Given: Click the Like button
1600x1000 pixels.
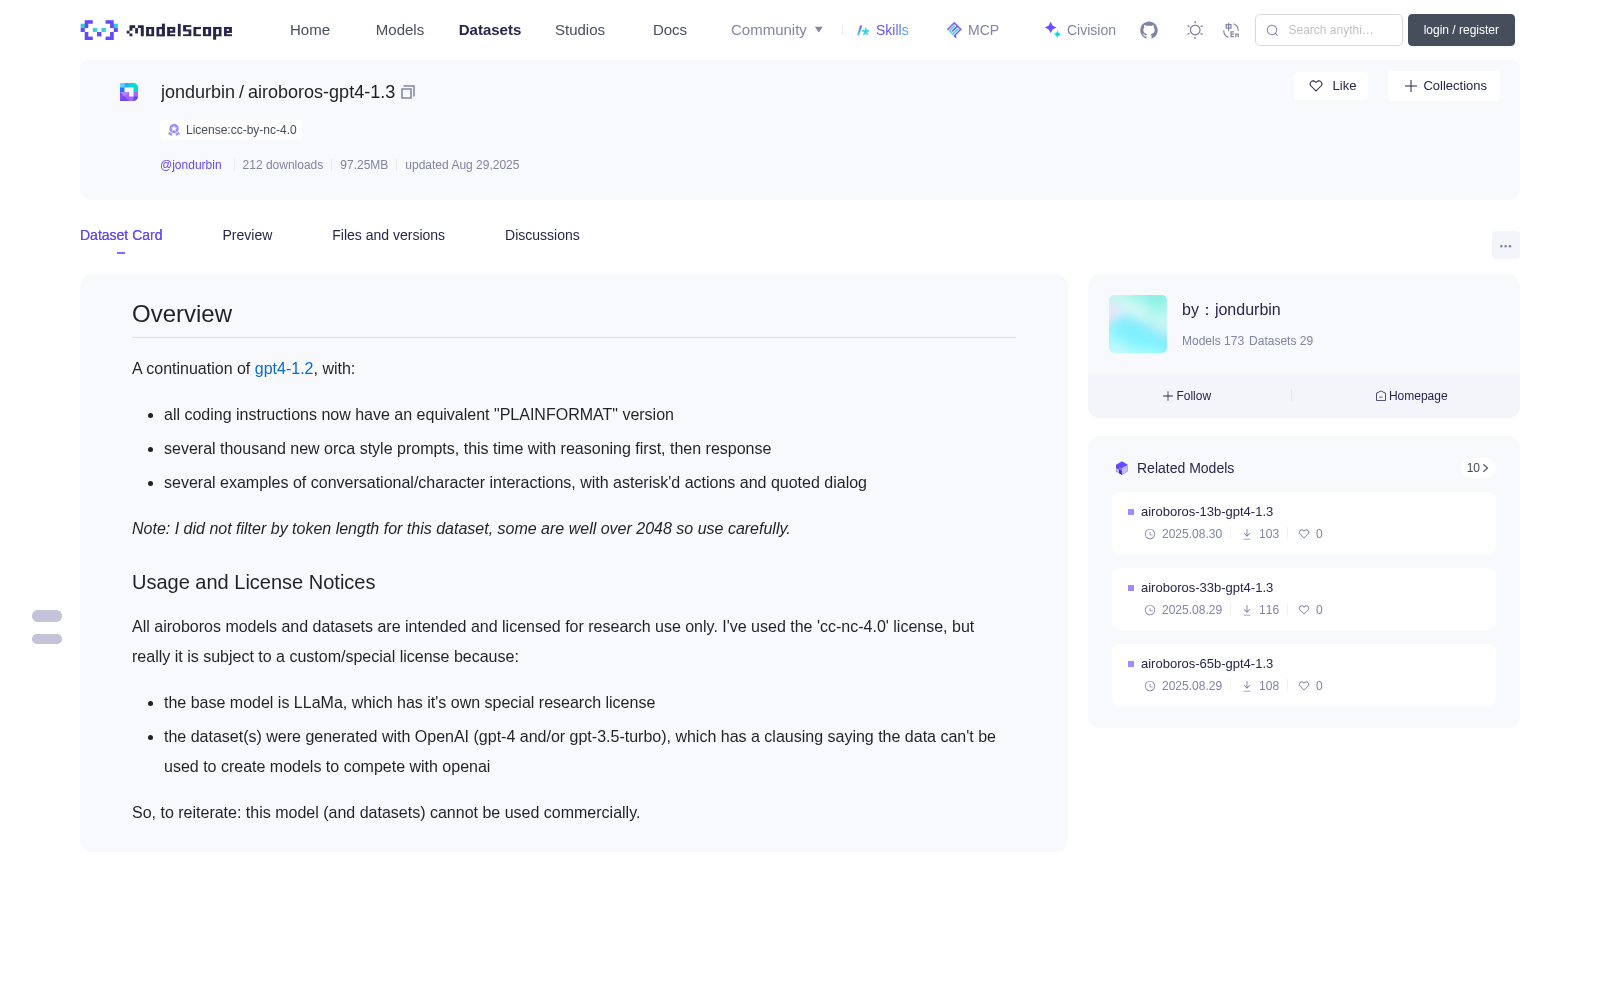Looking at the screenshot, I should pos(1331,86).
